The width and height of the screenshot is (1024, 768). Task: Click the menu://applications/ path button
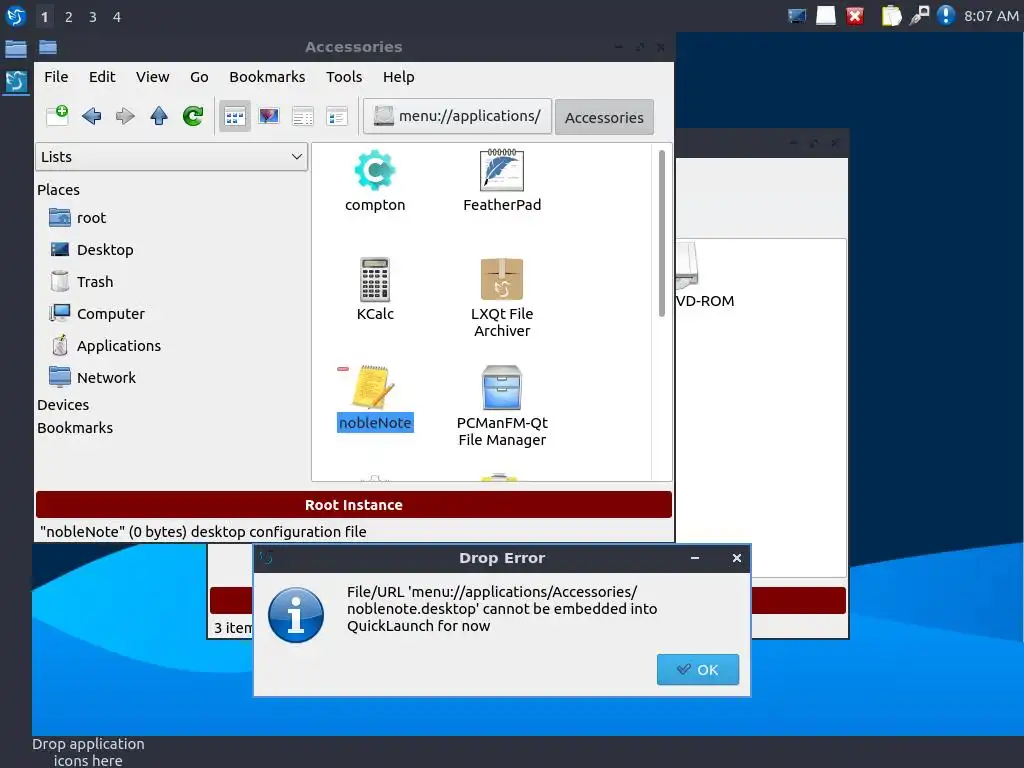point(457,116)
